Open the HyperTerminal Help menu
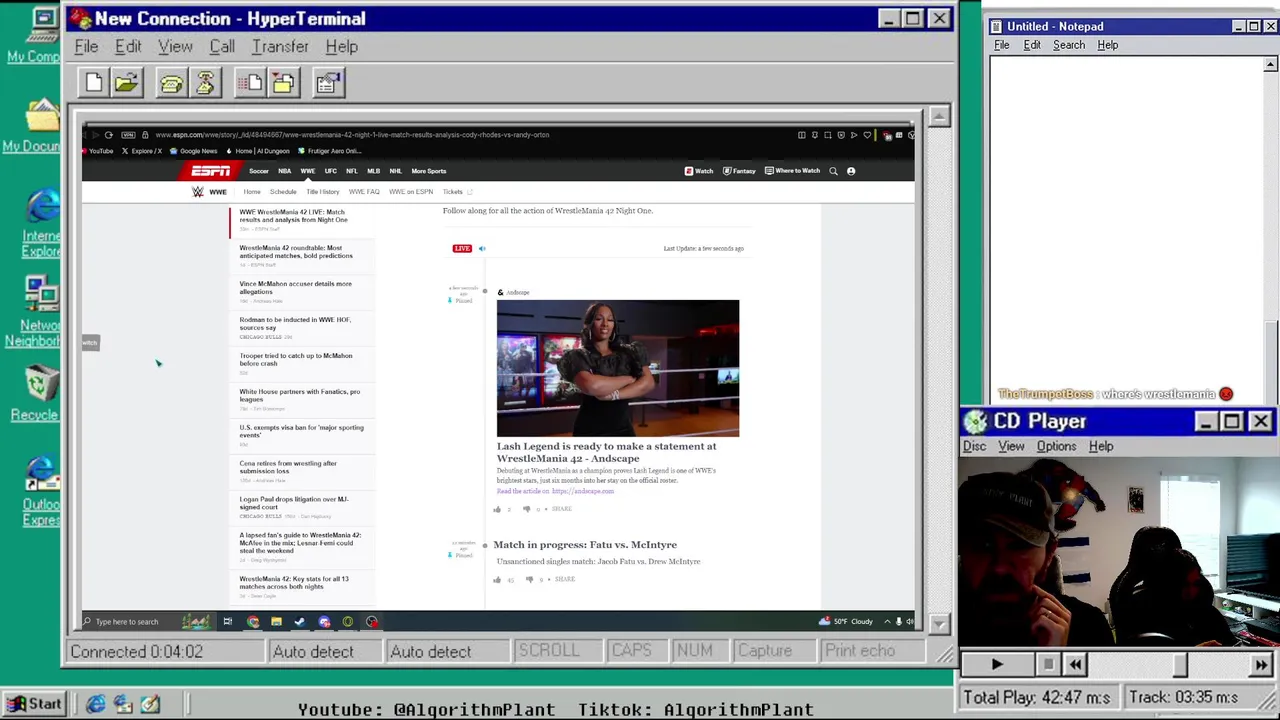Image resolution: width=1280 pixels, height=720 pixels. click(341, 47)
